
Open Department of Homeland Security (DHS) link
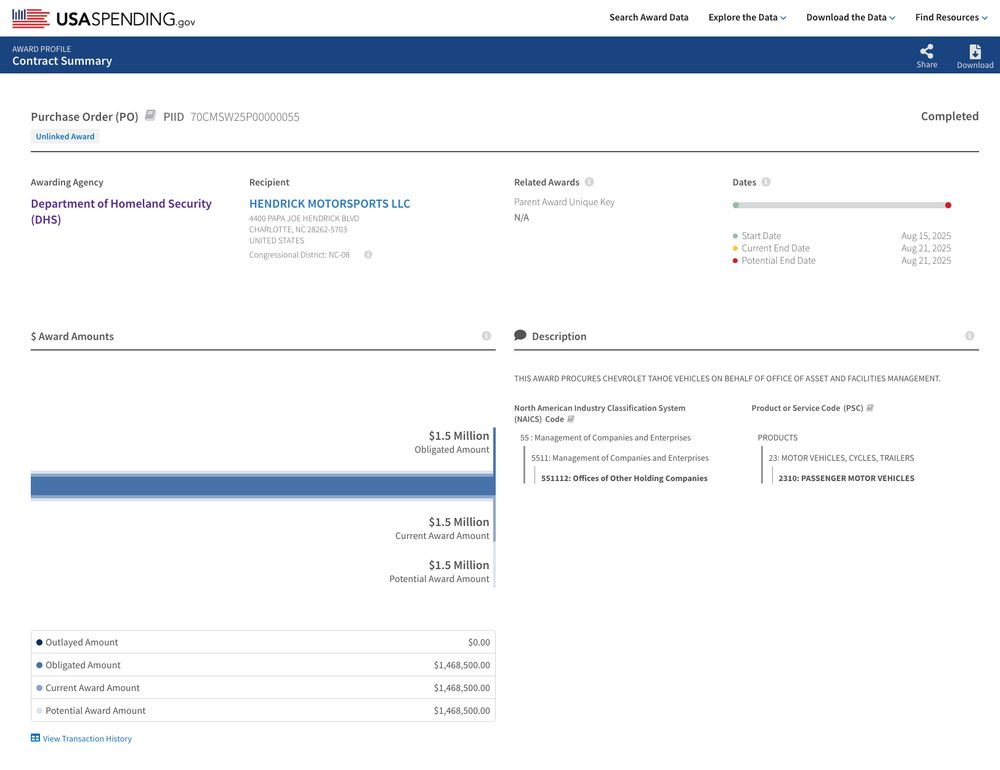click(x=121, y=211)
